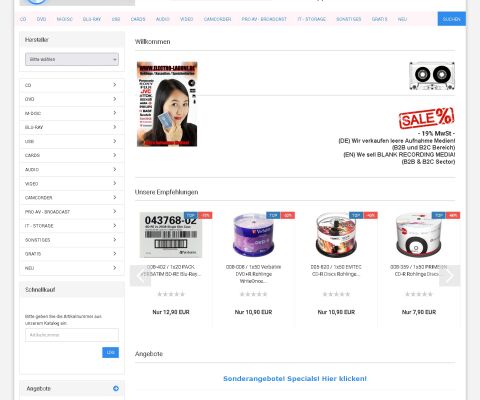The width and height of the screenshot is (480, 400).
Task: Select the SONSTIGES label in sidebar list
Action: coord(37,240)
